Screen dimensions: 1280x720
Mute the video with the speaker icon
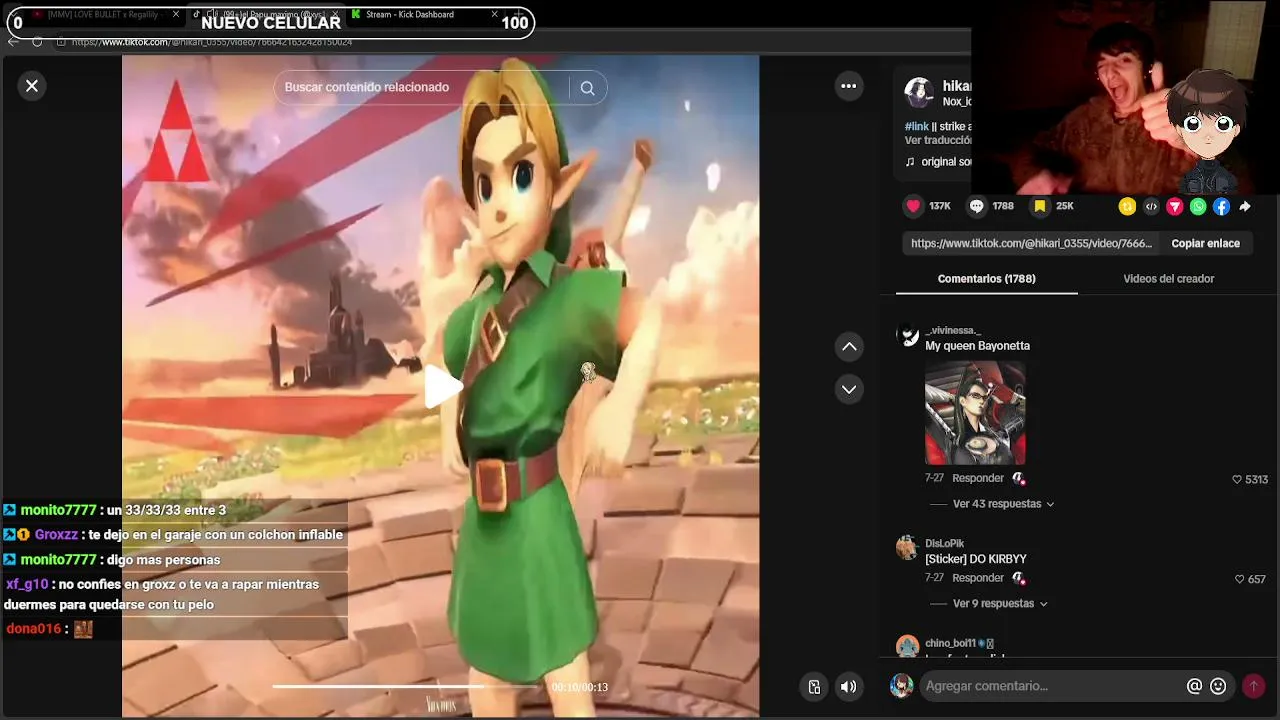click(848, 687)
